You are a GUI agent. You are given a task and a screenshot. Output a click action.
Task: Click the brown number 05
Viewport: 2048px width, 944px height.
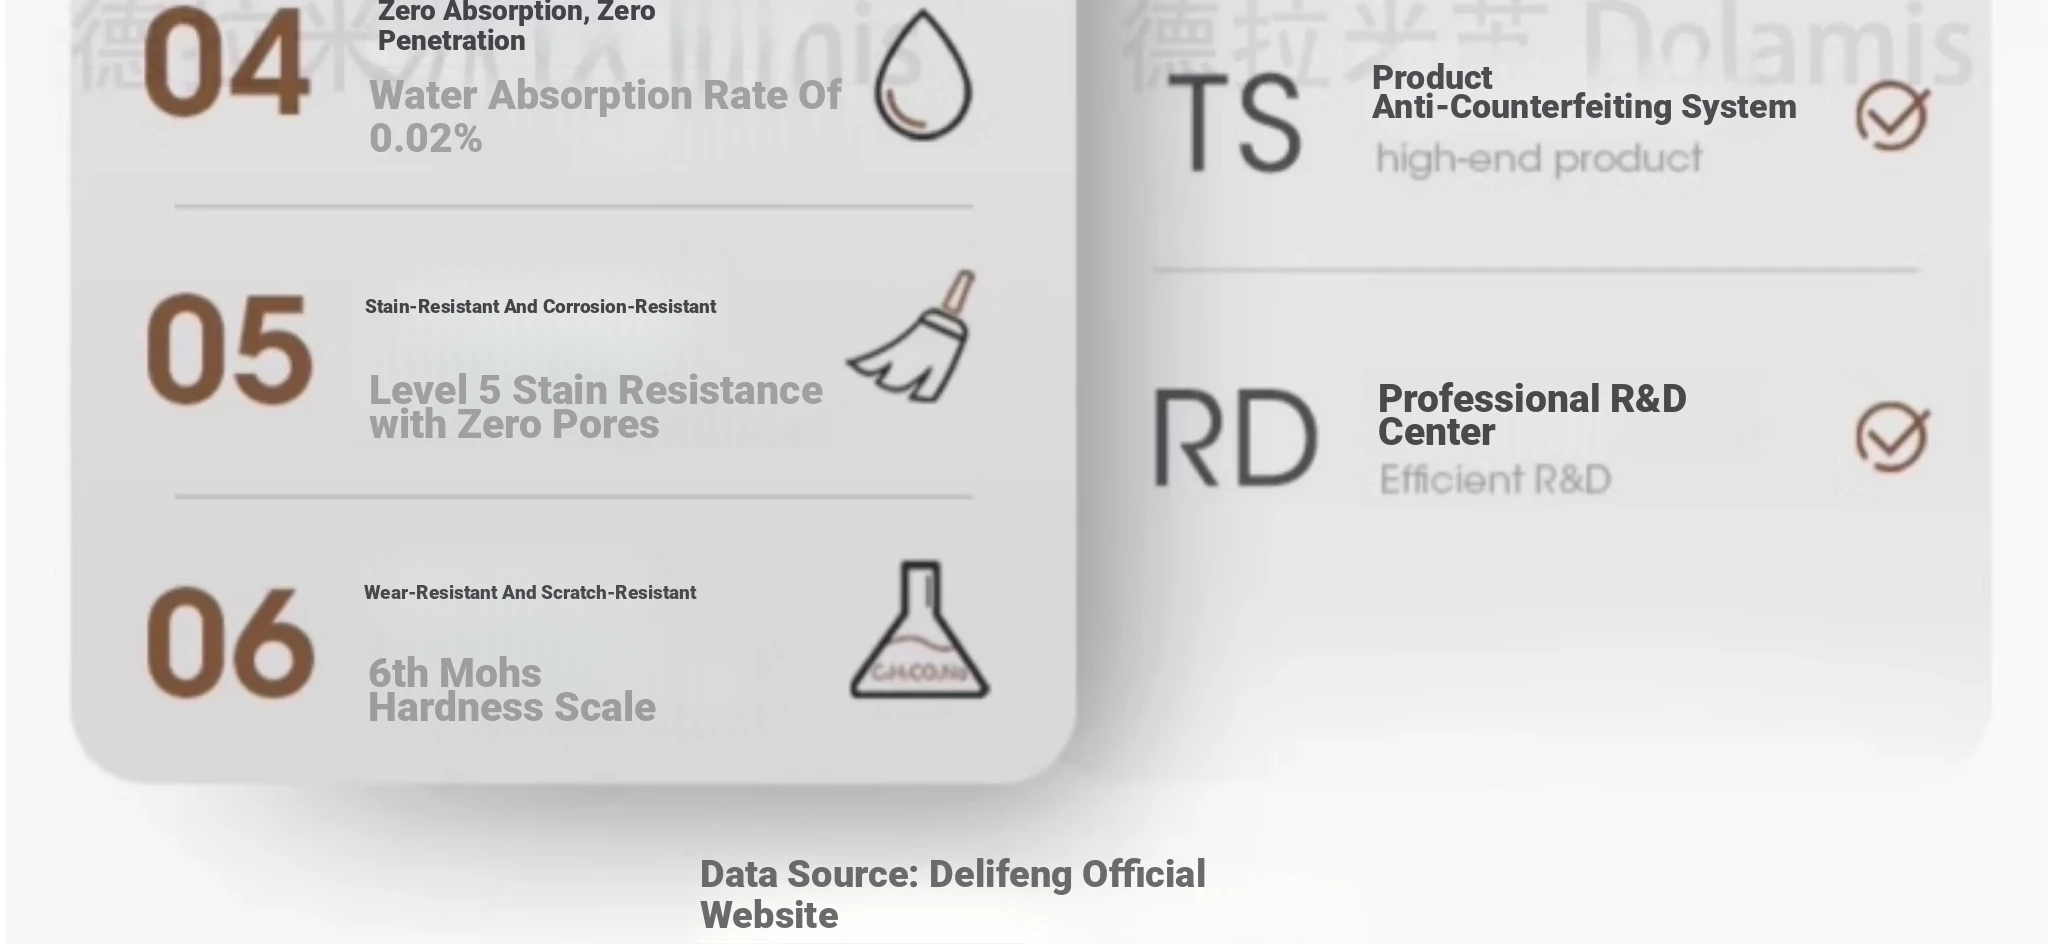229,350
